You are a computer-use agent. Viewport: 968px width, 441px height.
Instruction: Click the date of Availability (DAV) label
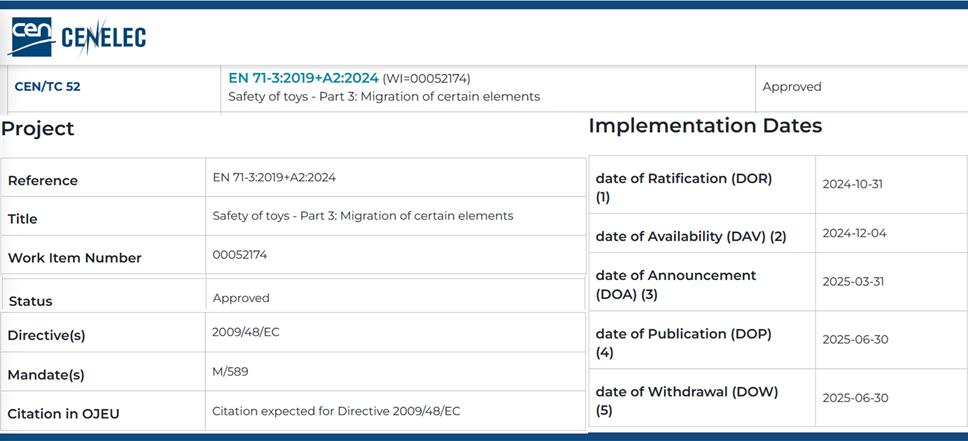(691, 237)
